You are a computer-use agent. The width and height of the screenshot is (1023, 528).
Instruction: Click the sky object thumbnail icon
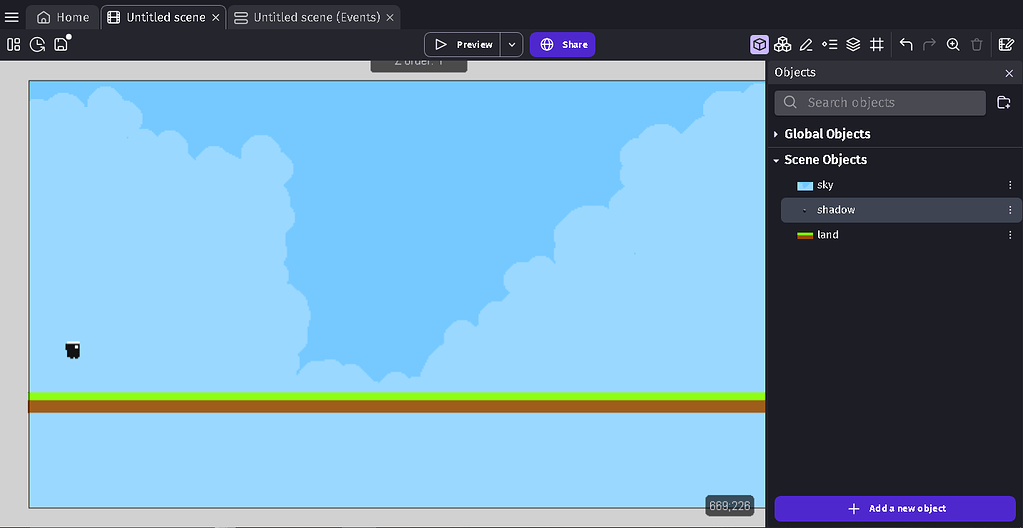tap(805, 186)
